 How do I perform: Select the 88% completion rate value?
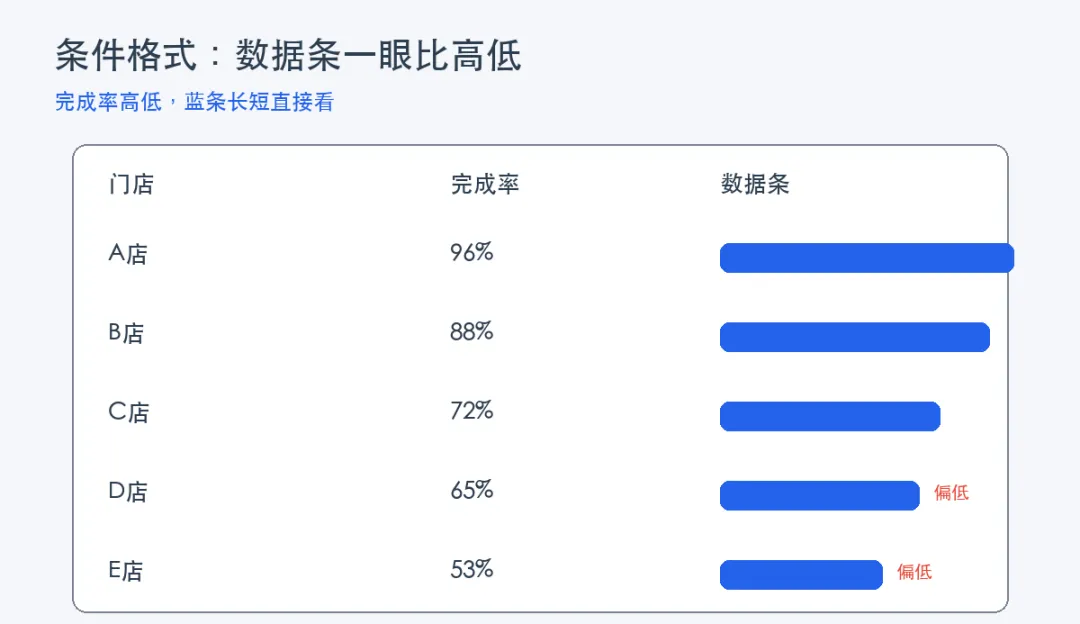tap(472, 331)
